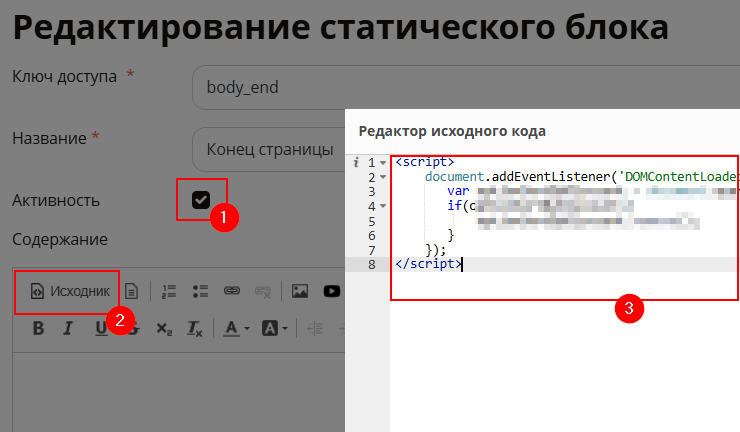
Task: Toggle italic formatting
Action: point(68,328)
